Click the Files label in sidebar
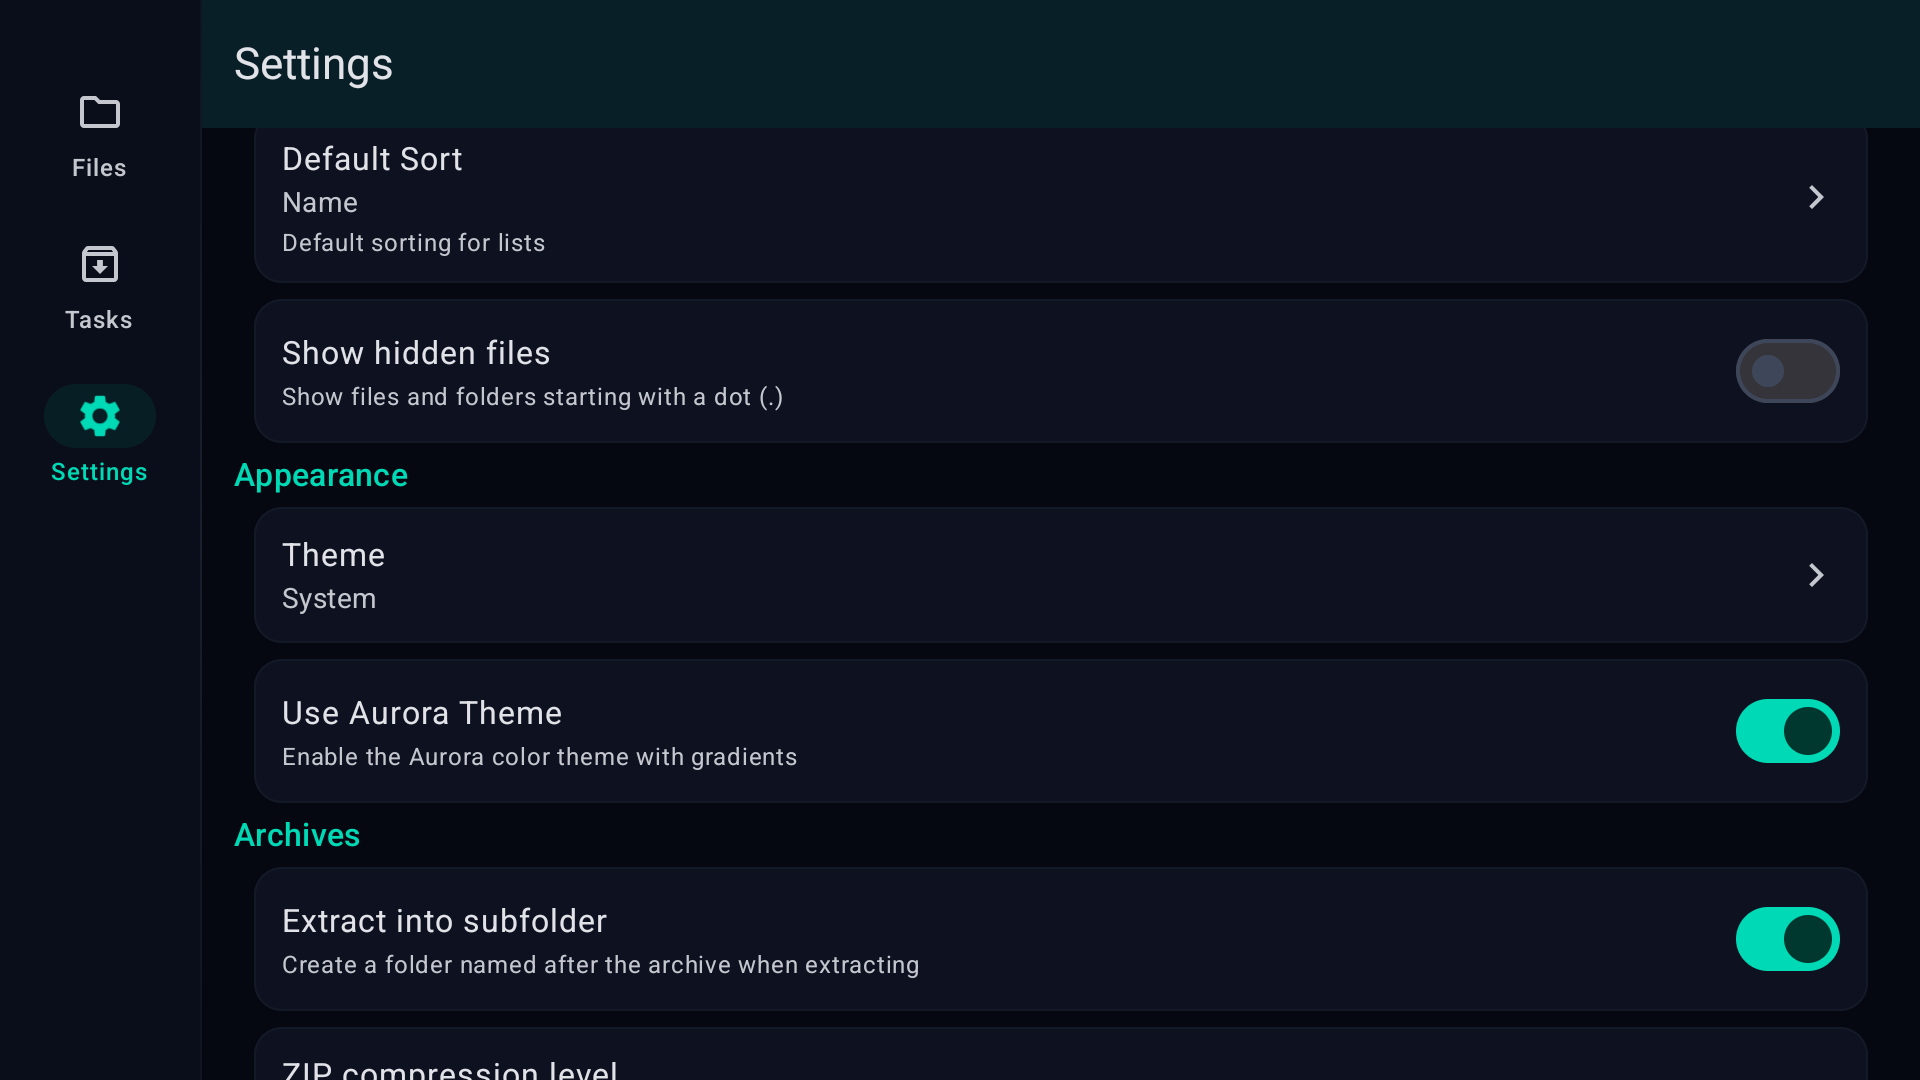1920x1080 pixels. tap(99, 168)
